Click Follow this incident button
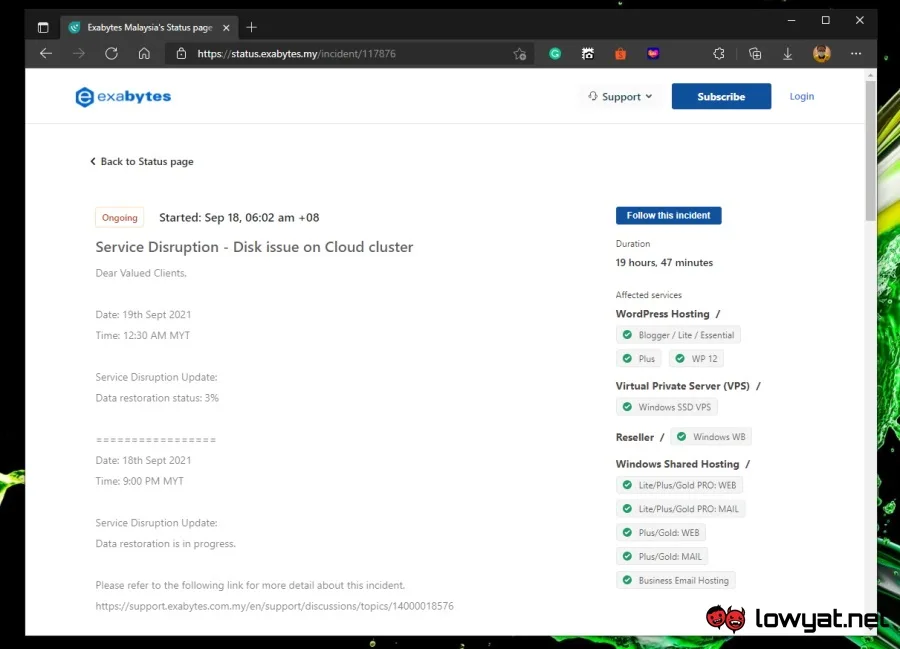The height and width of the screenshot is (649, 900). tap(668, 215)
